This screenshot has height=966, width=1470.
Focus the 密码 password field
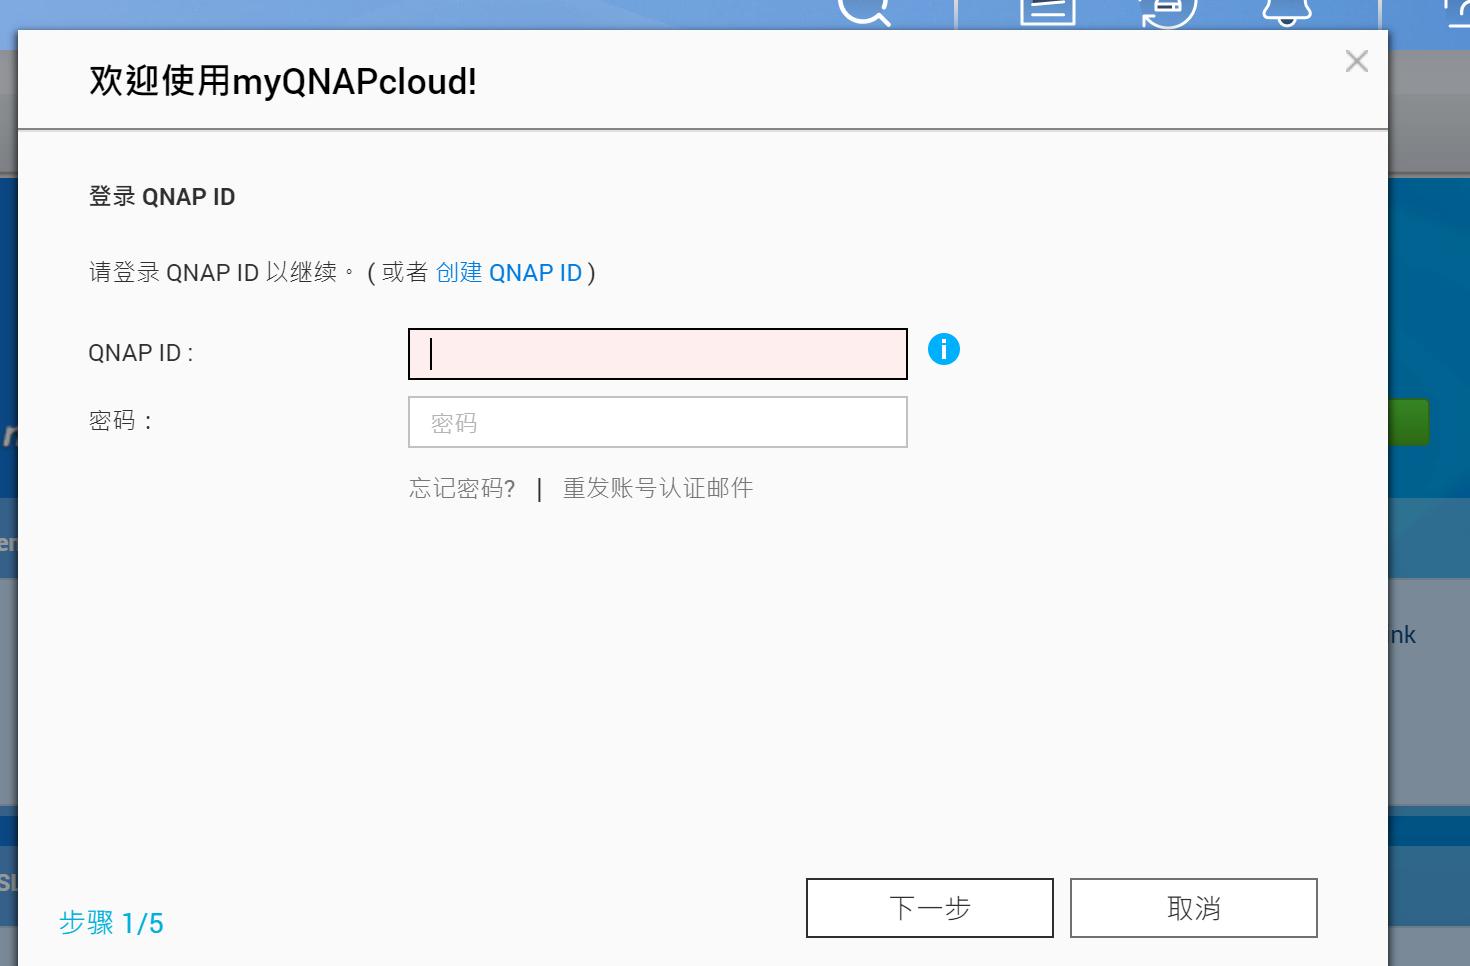[657, 422]
